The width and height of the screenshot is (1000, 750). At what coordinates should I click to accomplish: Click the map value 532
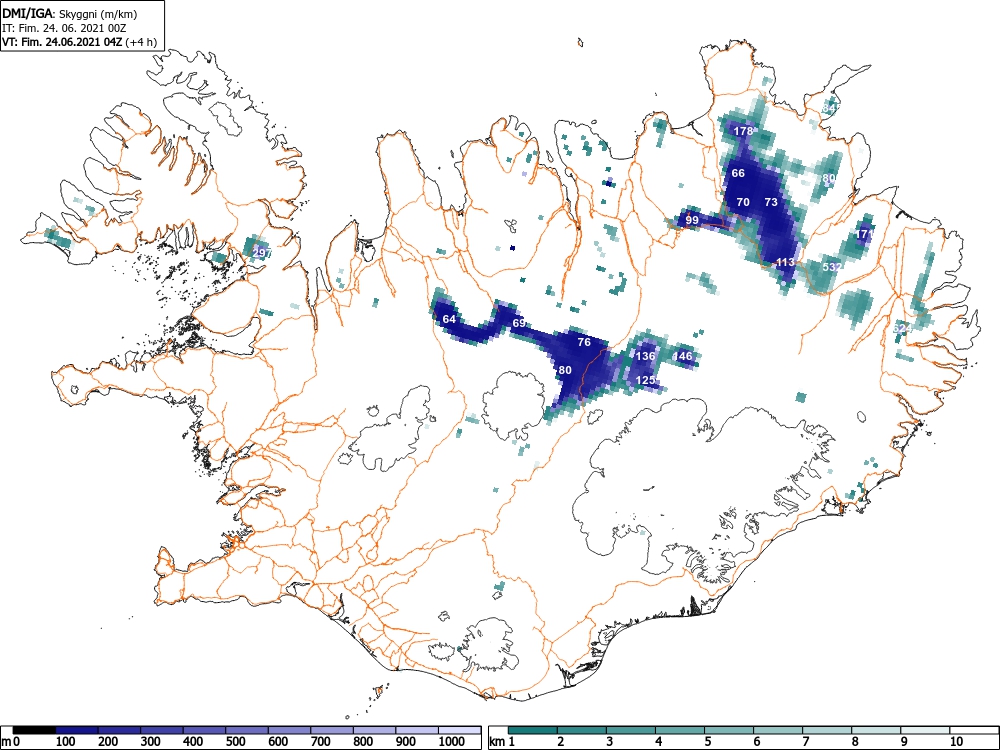point(832,267)
